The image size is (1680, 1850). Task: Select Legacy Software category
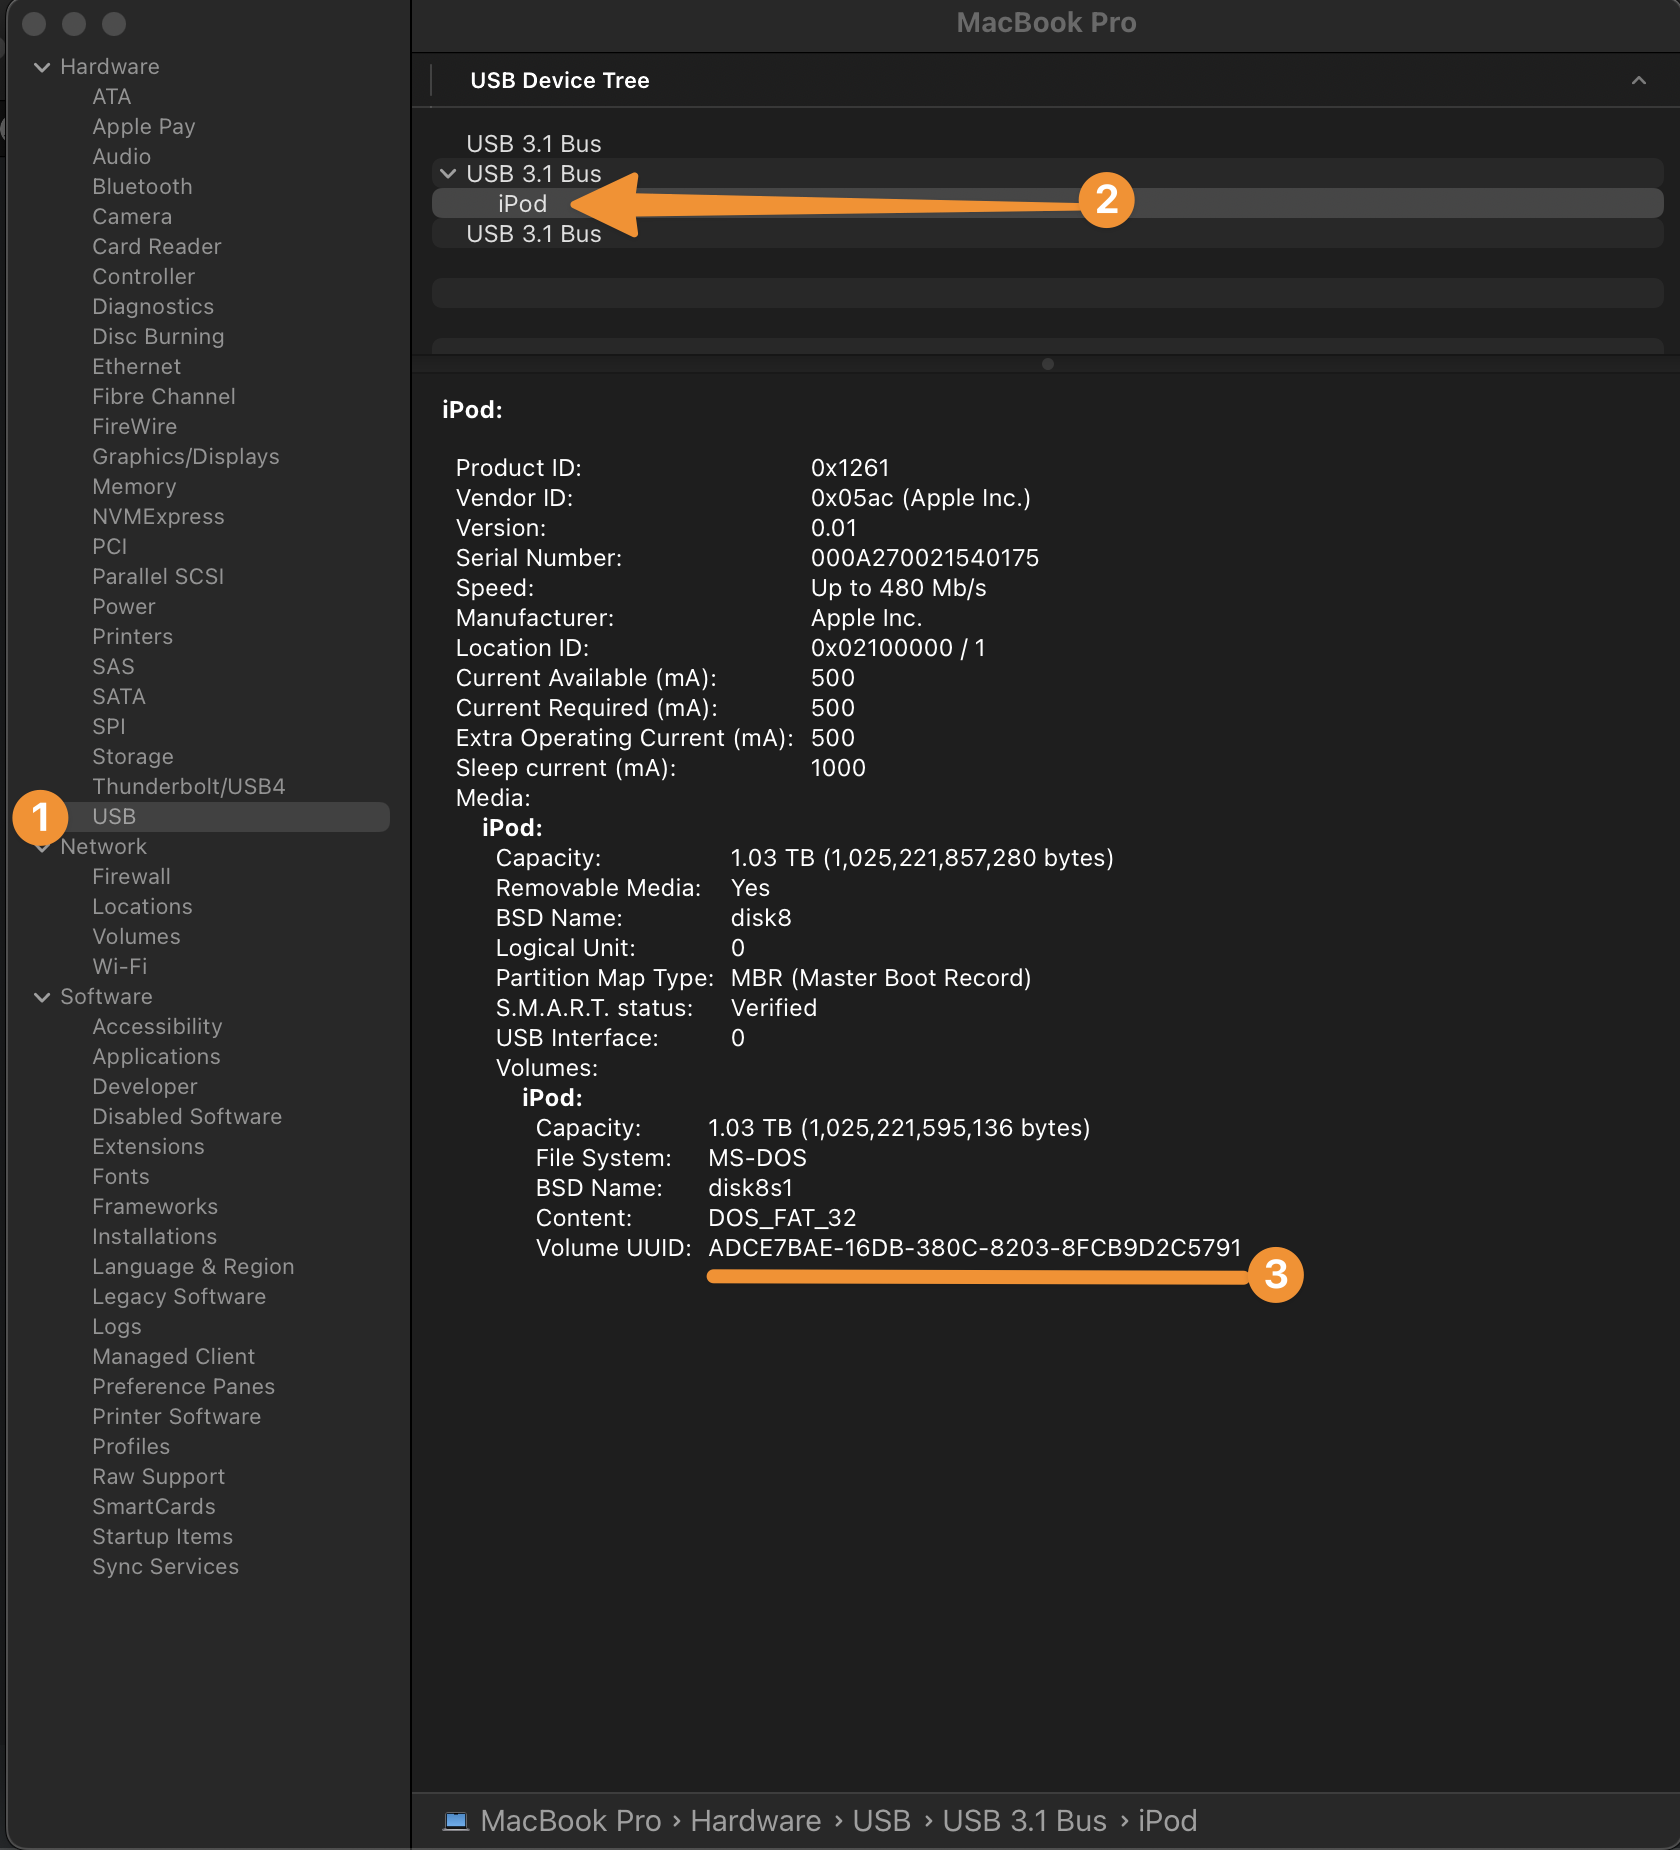[179, 1297]
